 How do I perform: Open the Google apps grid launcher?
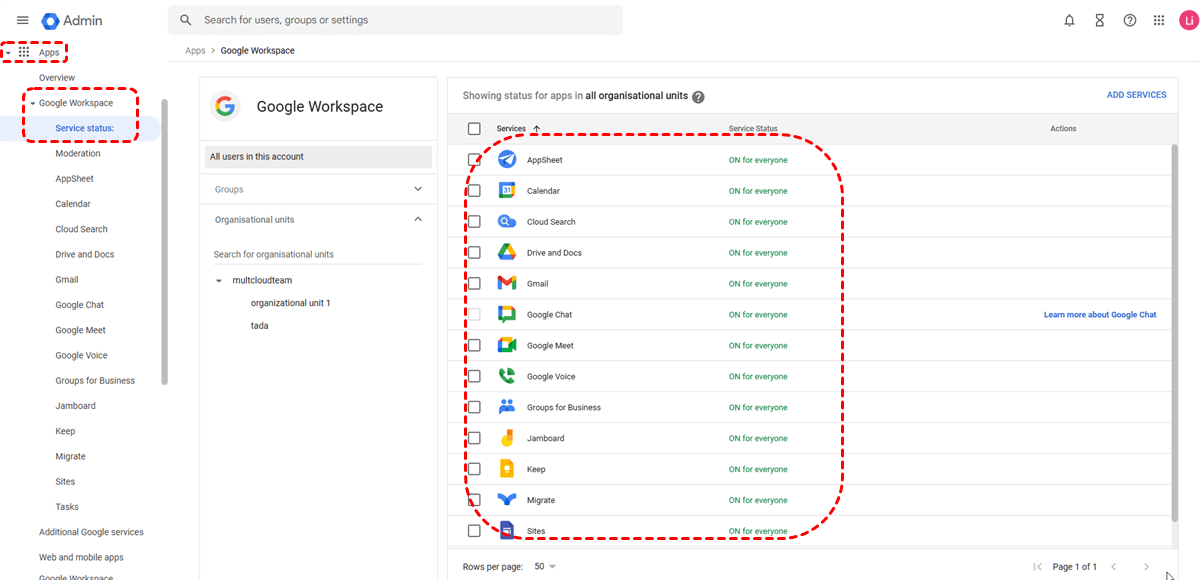pyautogui.click(x=1159, y=20)
